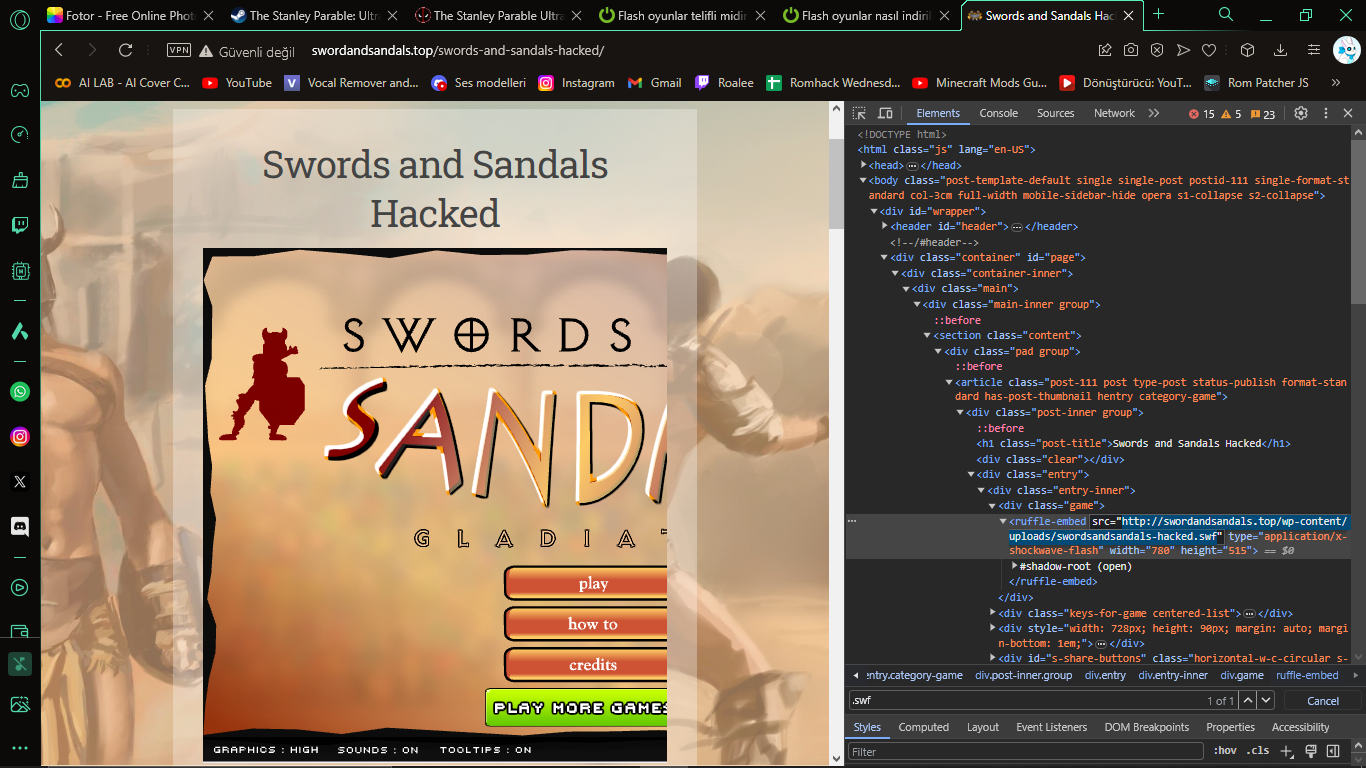
Task: Reload the current page
Action: pos(126,50)
